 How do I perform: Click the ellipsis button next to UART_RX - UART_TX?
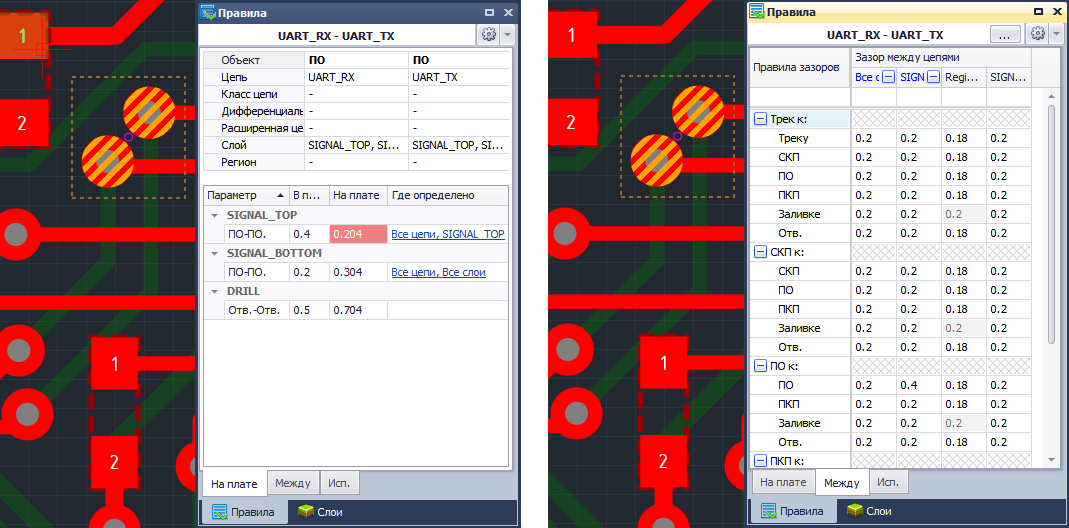click(1005, 34)
